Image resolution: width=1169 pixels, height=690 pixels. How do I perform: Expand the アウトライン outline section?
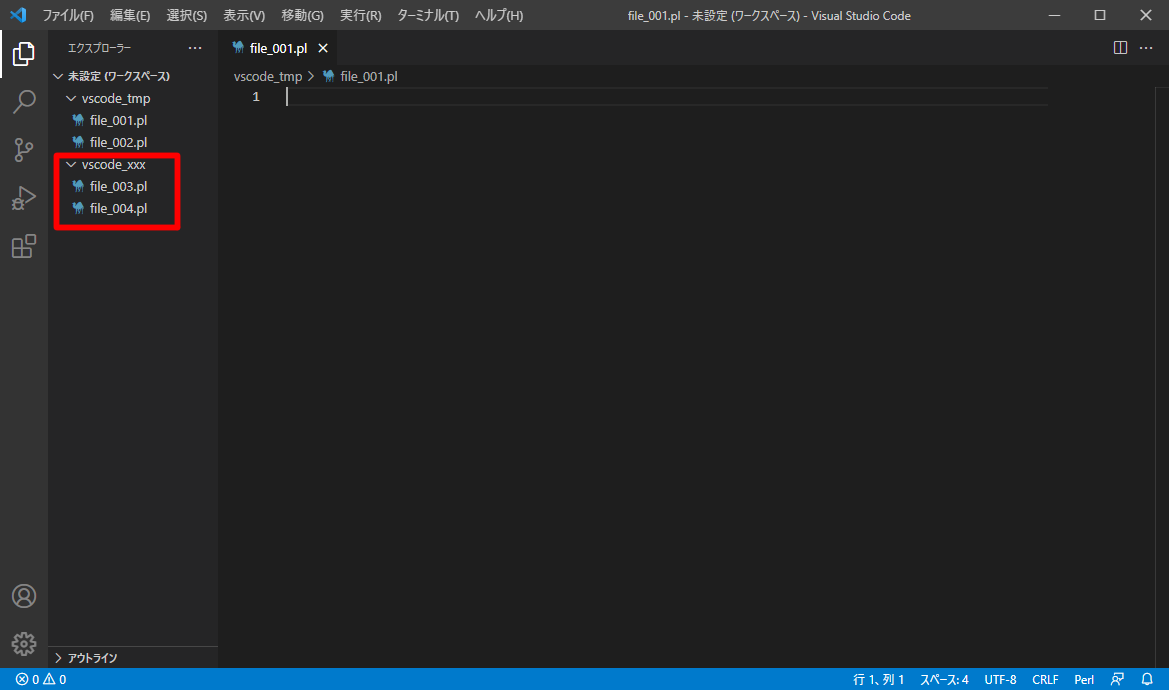point(133,658)
